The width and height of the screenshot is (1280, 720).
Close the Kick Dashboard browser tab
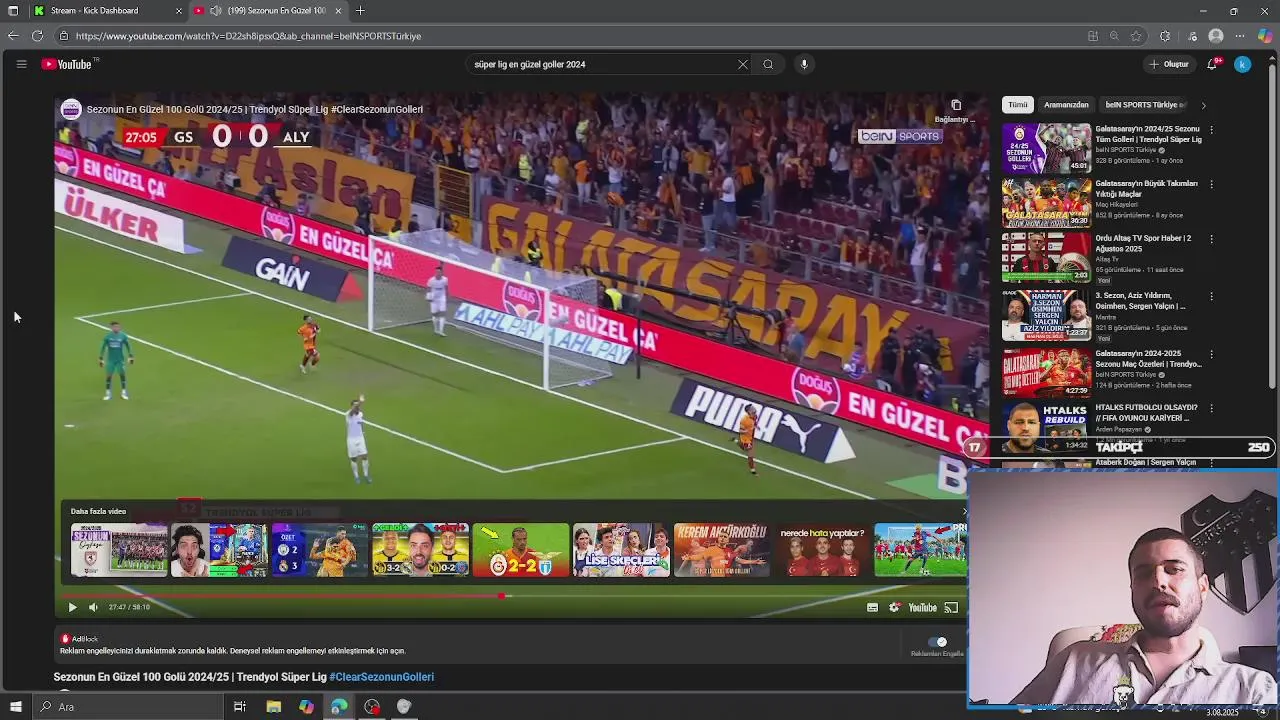coord(179,11)
